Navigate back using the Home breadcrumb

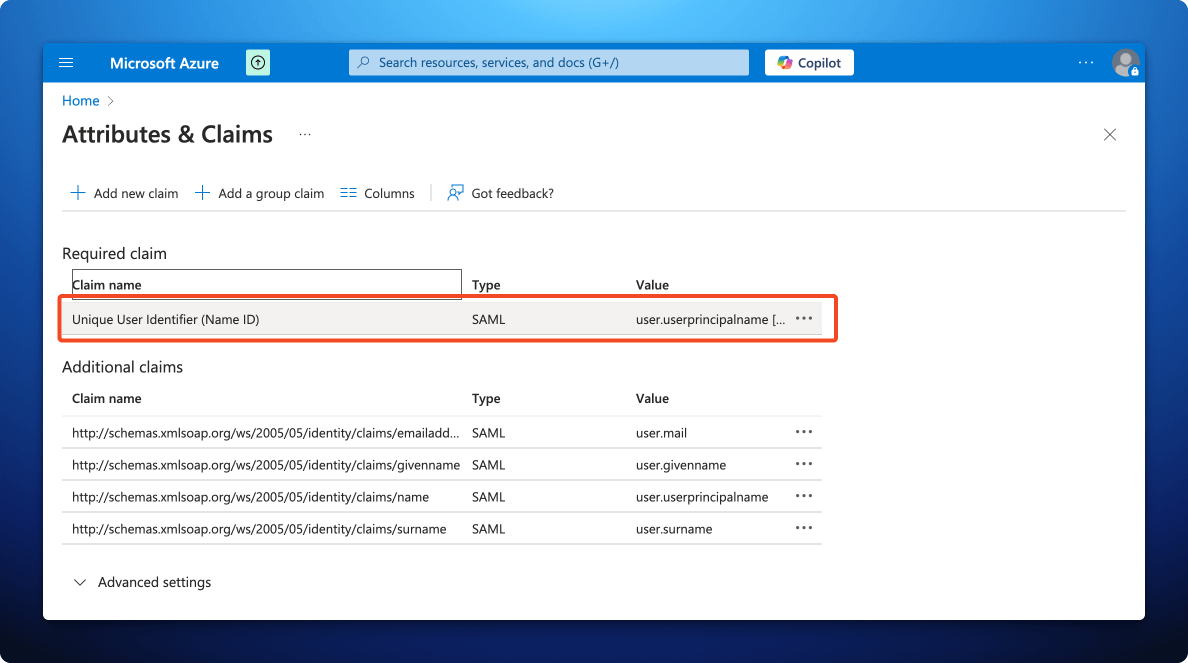click(80, 100)
